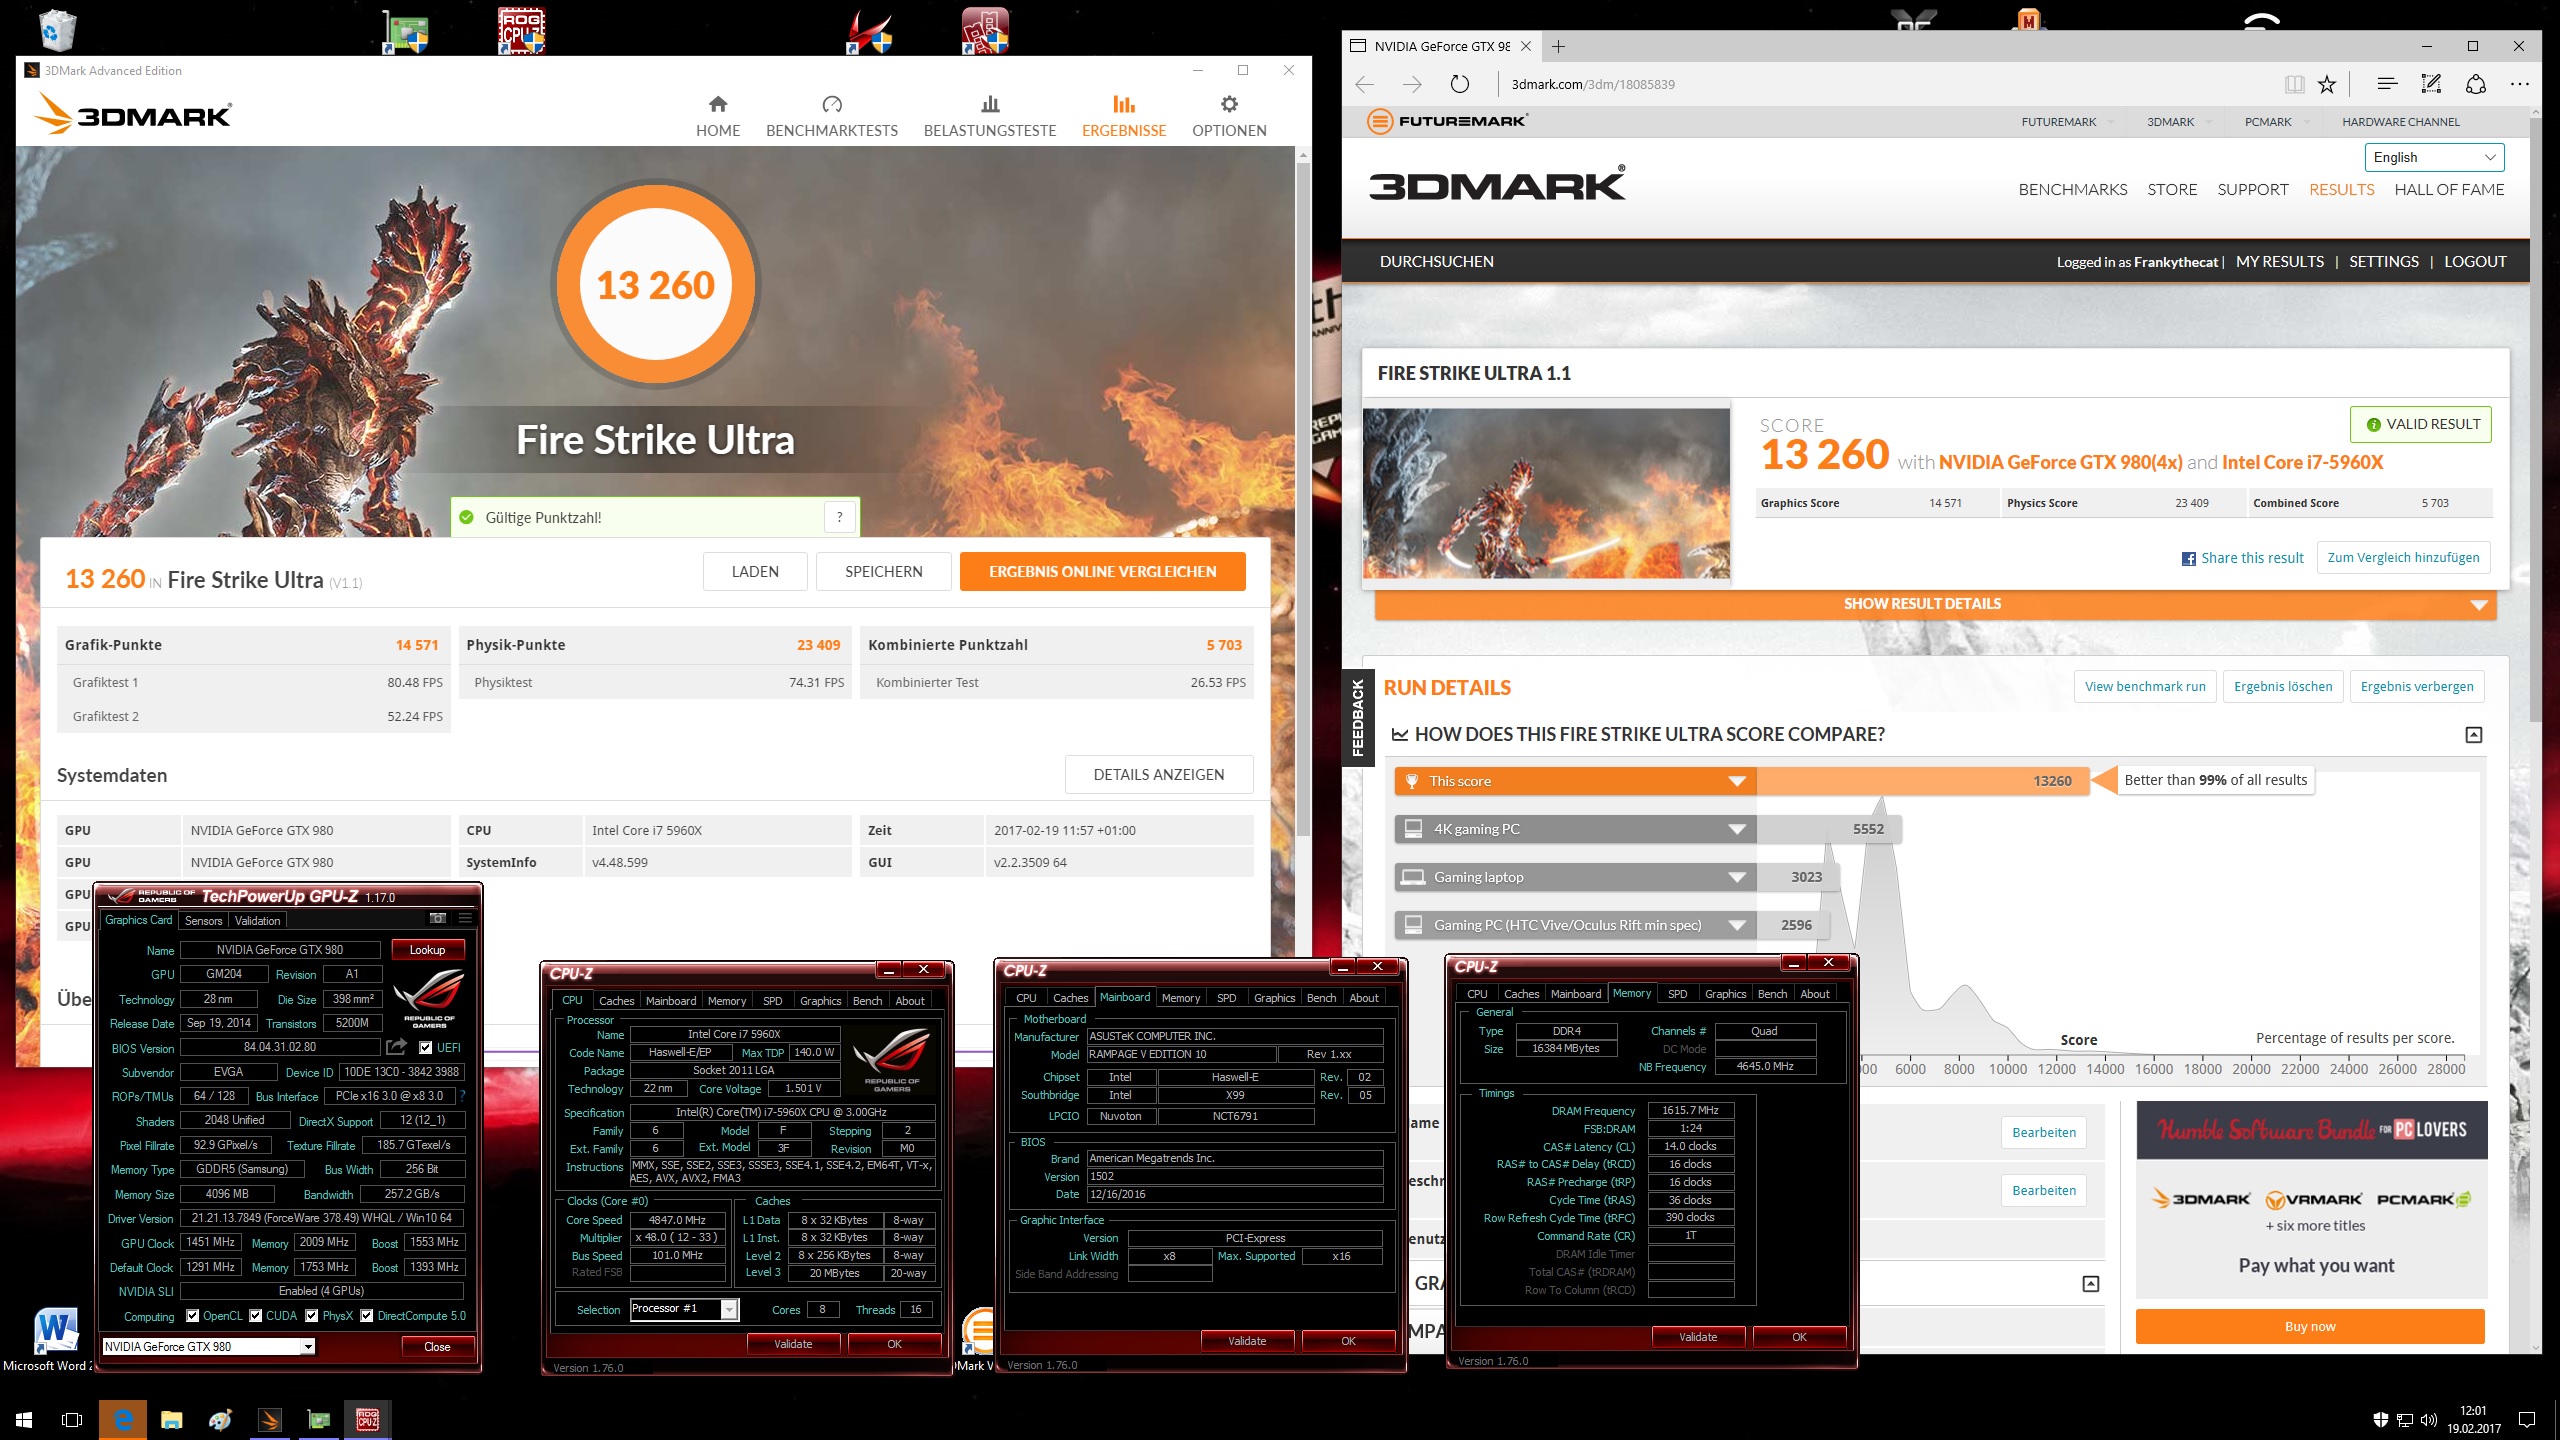Click DETAILS ANZEIGEN button
2560x1440 pixels.
(1159, 775)
